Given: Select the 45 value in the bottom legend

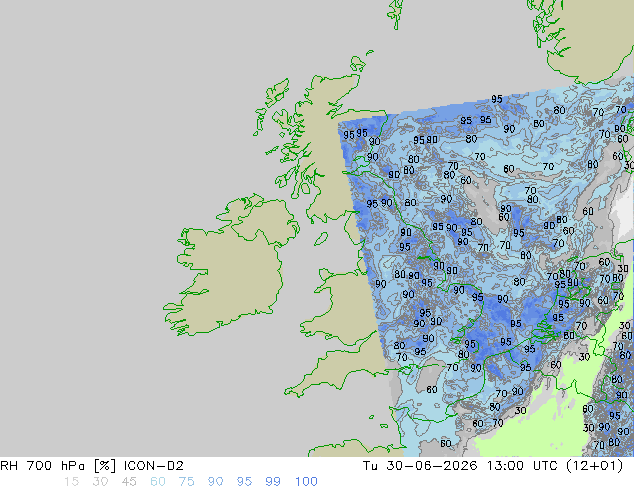Looking at the screenshot, I should point(129,482).
